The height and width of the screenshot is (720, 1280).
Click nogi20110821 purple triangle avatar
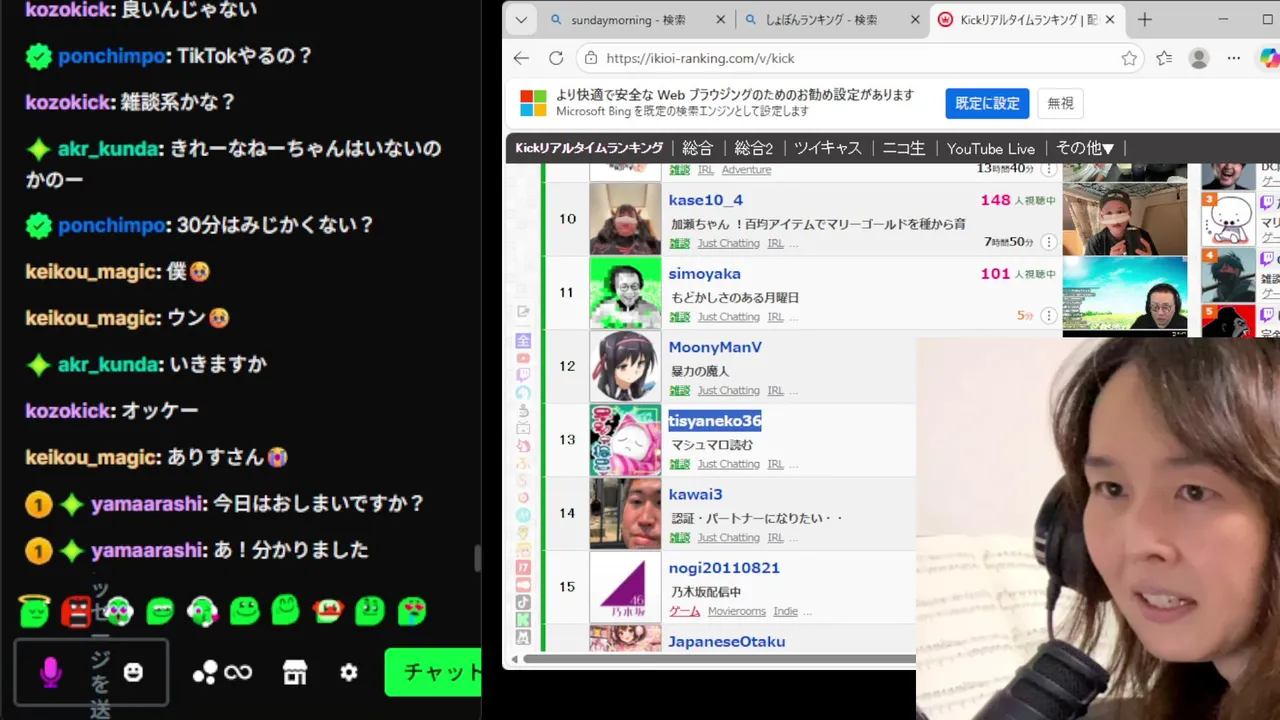pos(625,587)
